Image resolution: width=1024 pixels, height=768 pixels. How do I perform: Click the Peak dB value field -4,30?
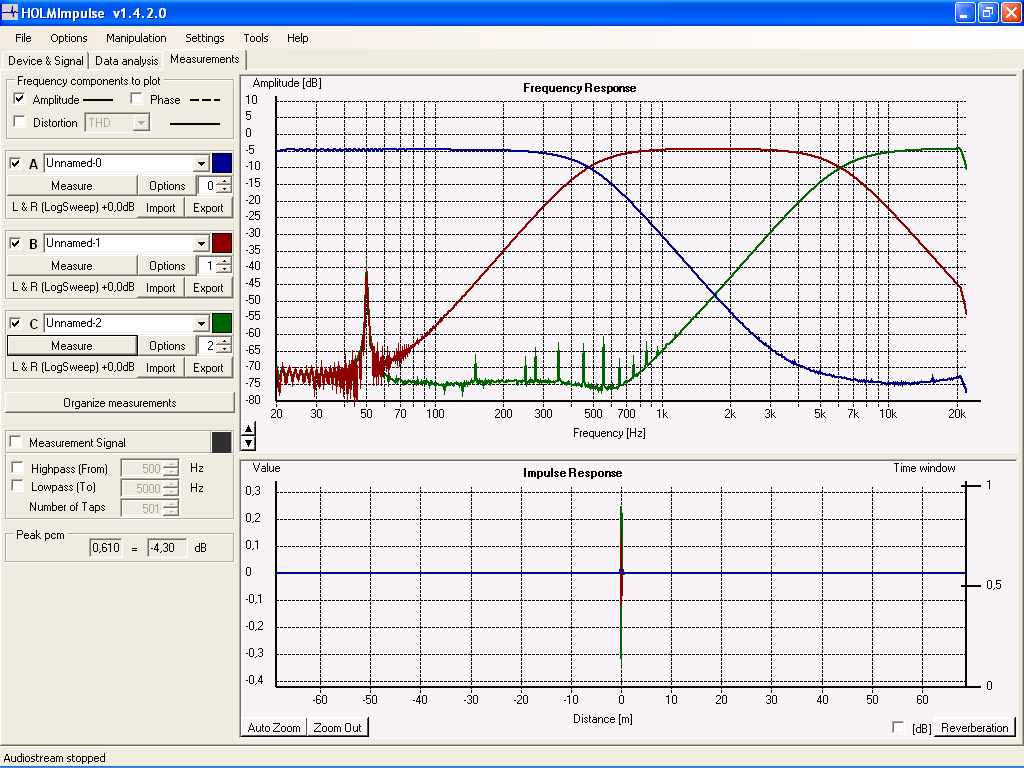[167, 548]
